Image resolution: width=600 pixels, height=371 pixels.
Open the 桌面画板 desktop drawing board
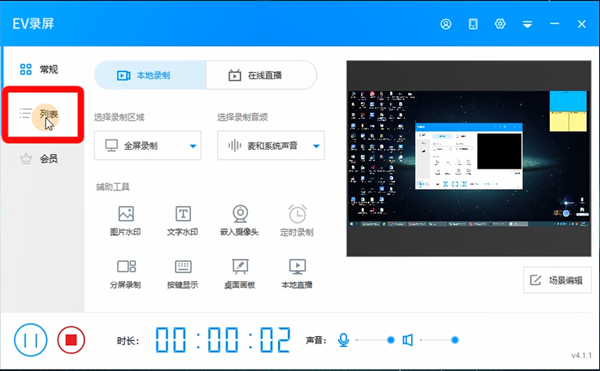[240, 274]
